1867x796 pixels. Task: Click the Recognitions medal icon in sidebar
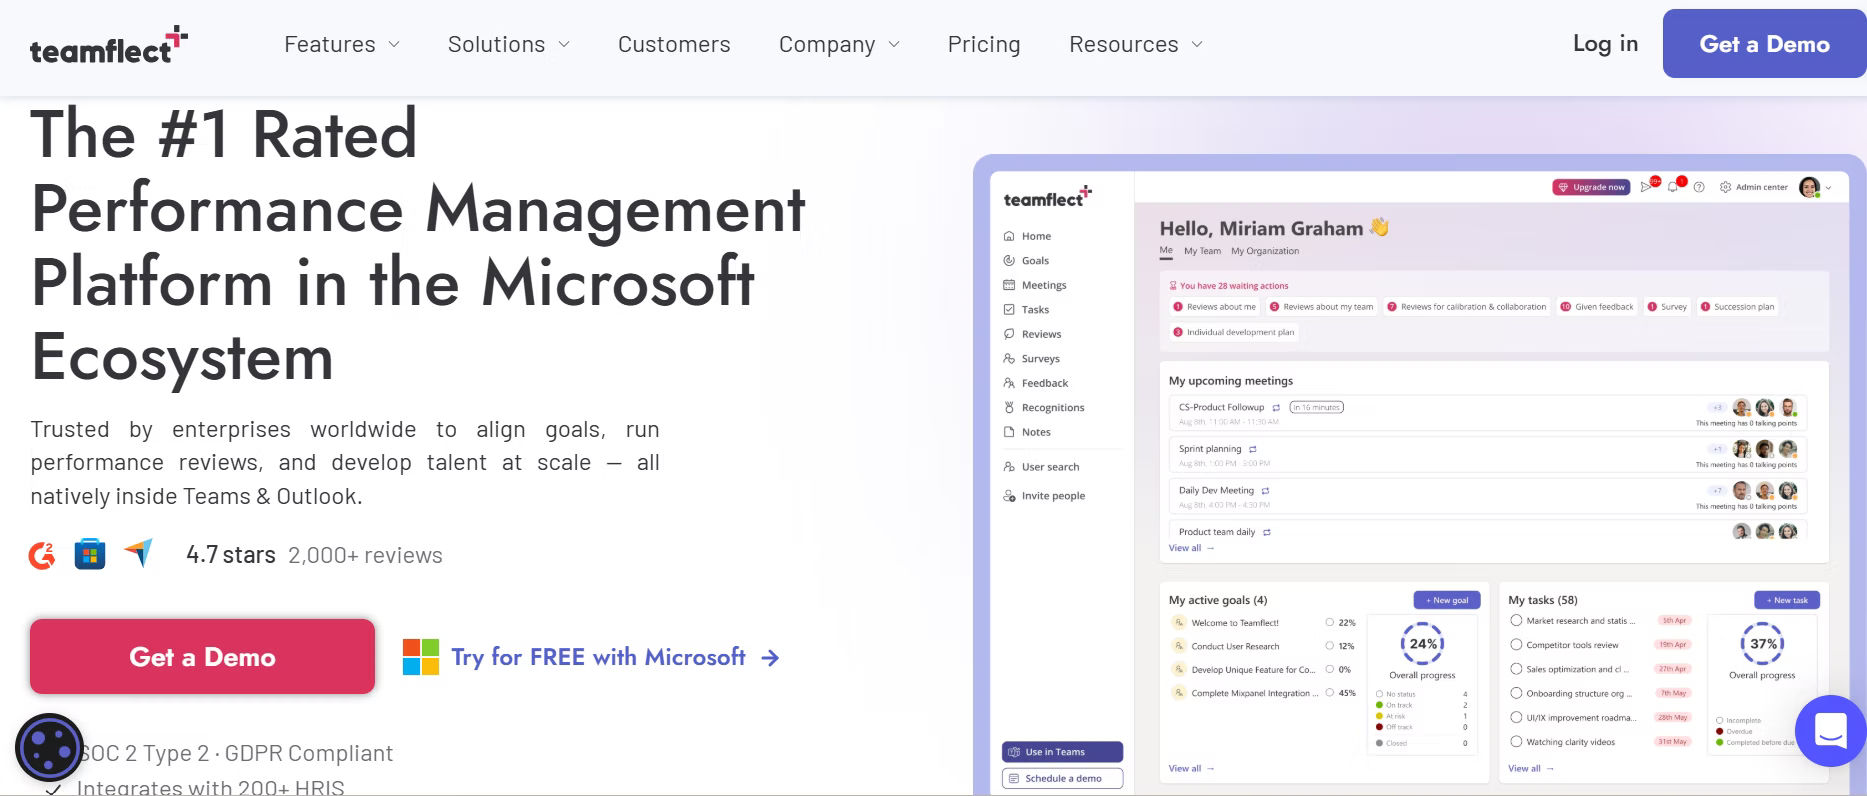point(1009,408)
